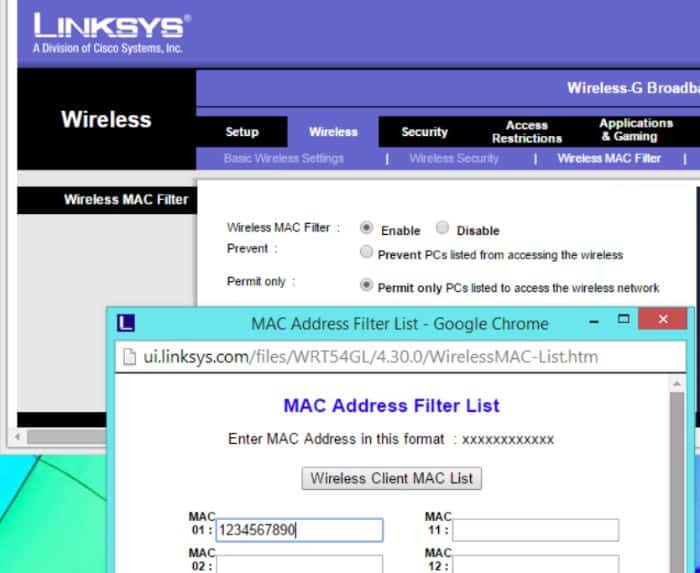
Task: Open the Setup tab
Action: coord(242,132)
